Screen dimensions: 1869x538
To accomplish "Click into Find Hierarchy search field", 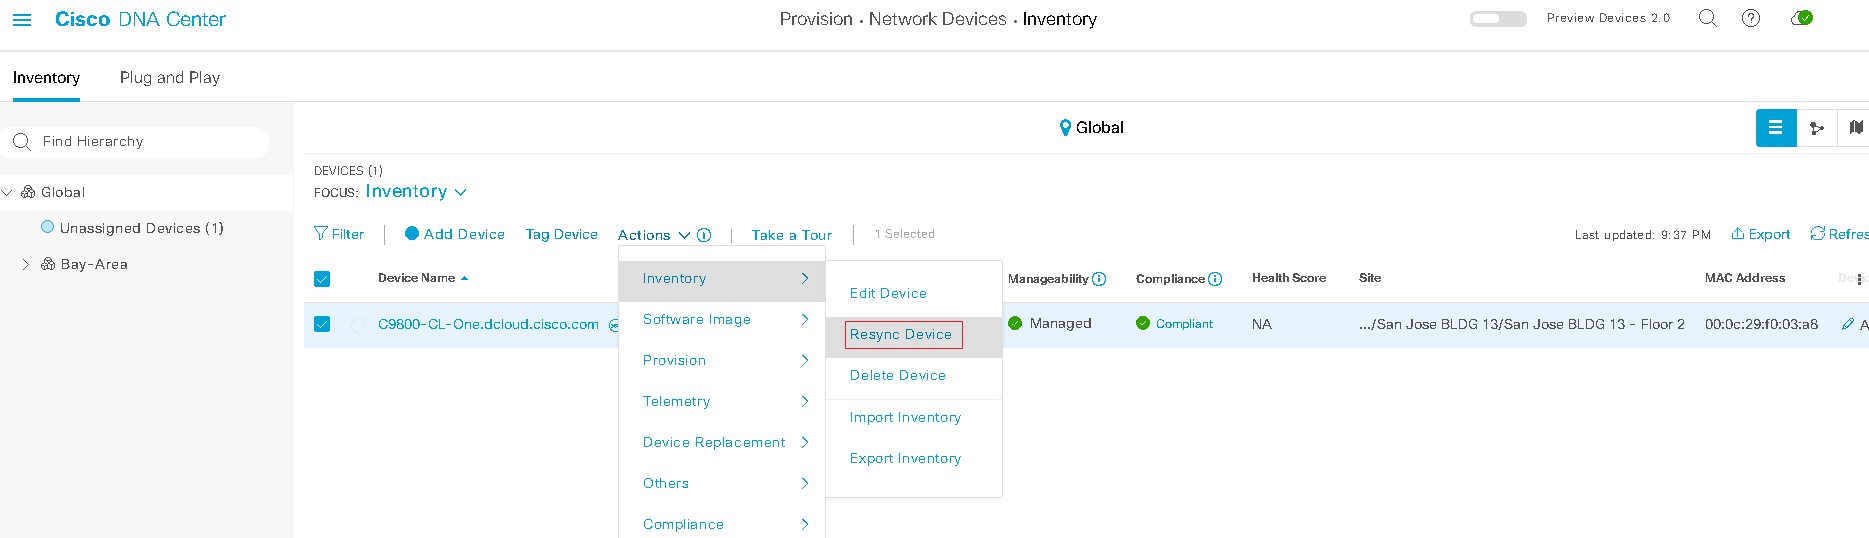I will (x=135, y=142).
